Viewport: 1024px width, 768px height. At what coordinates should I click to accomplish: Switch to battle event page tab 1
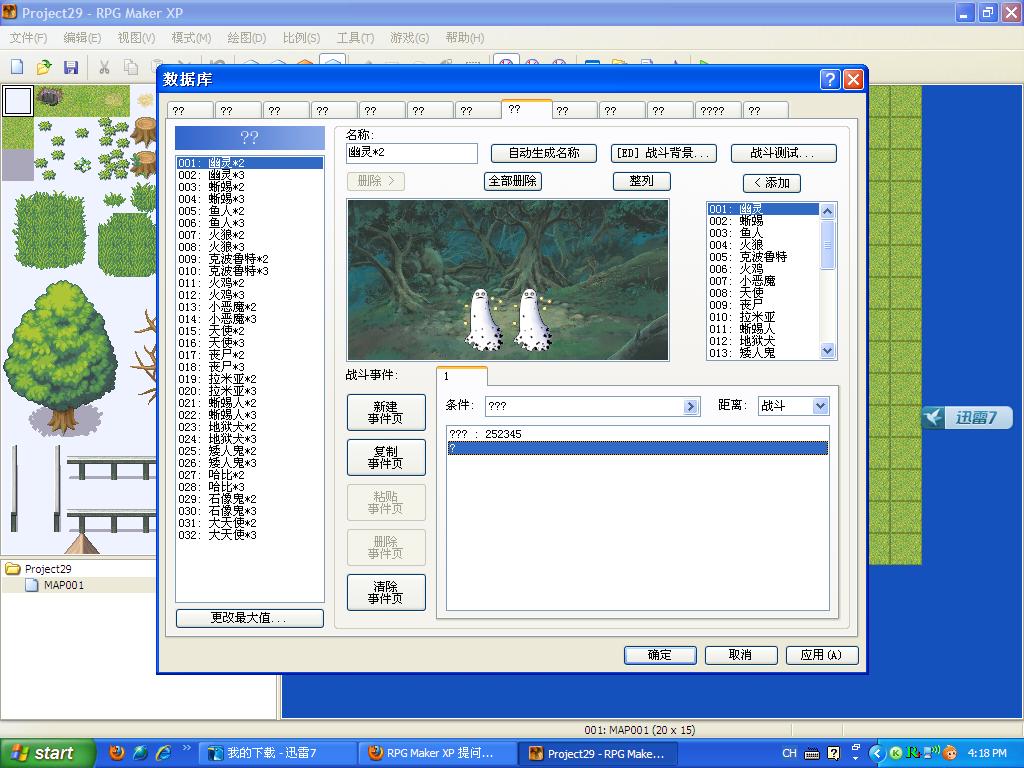(x=462, y=376)
